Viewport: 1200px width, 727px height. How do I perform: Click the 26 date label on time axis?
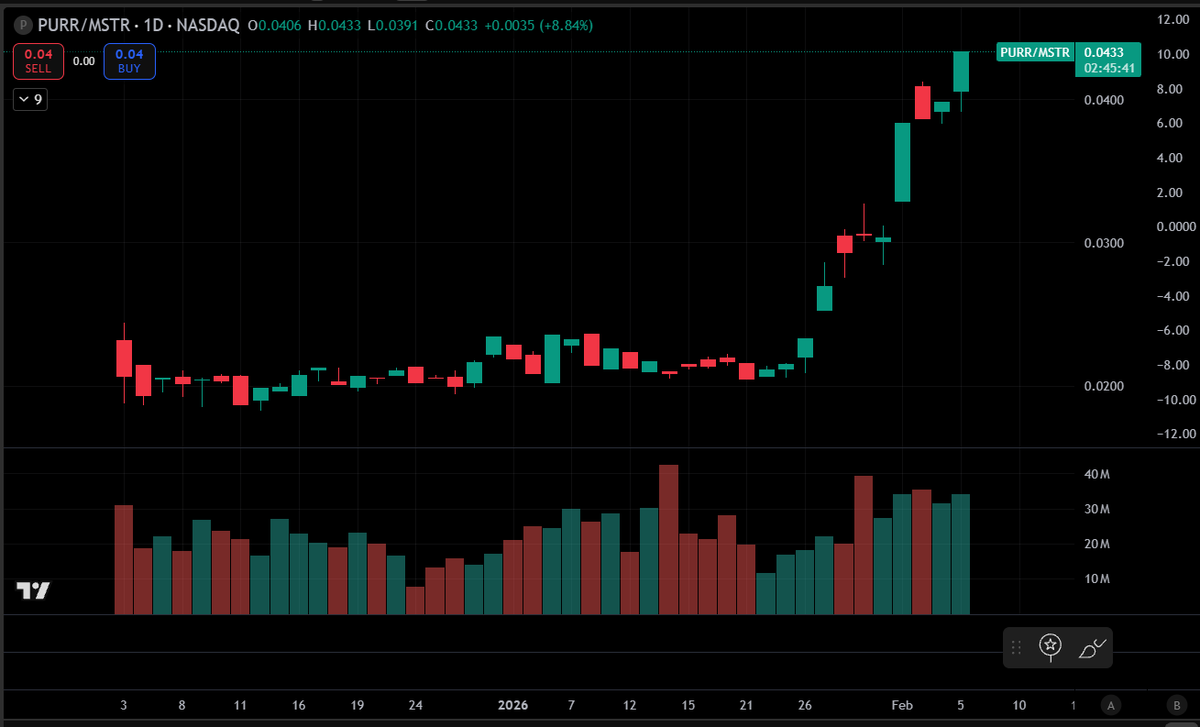point(806,704)
